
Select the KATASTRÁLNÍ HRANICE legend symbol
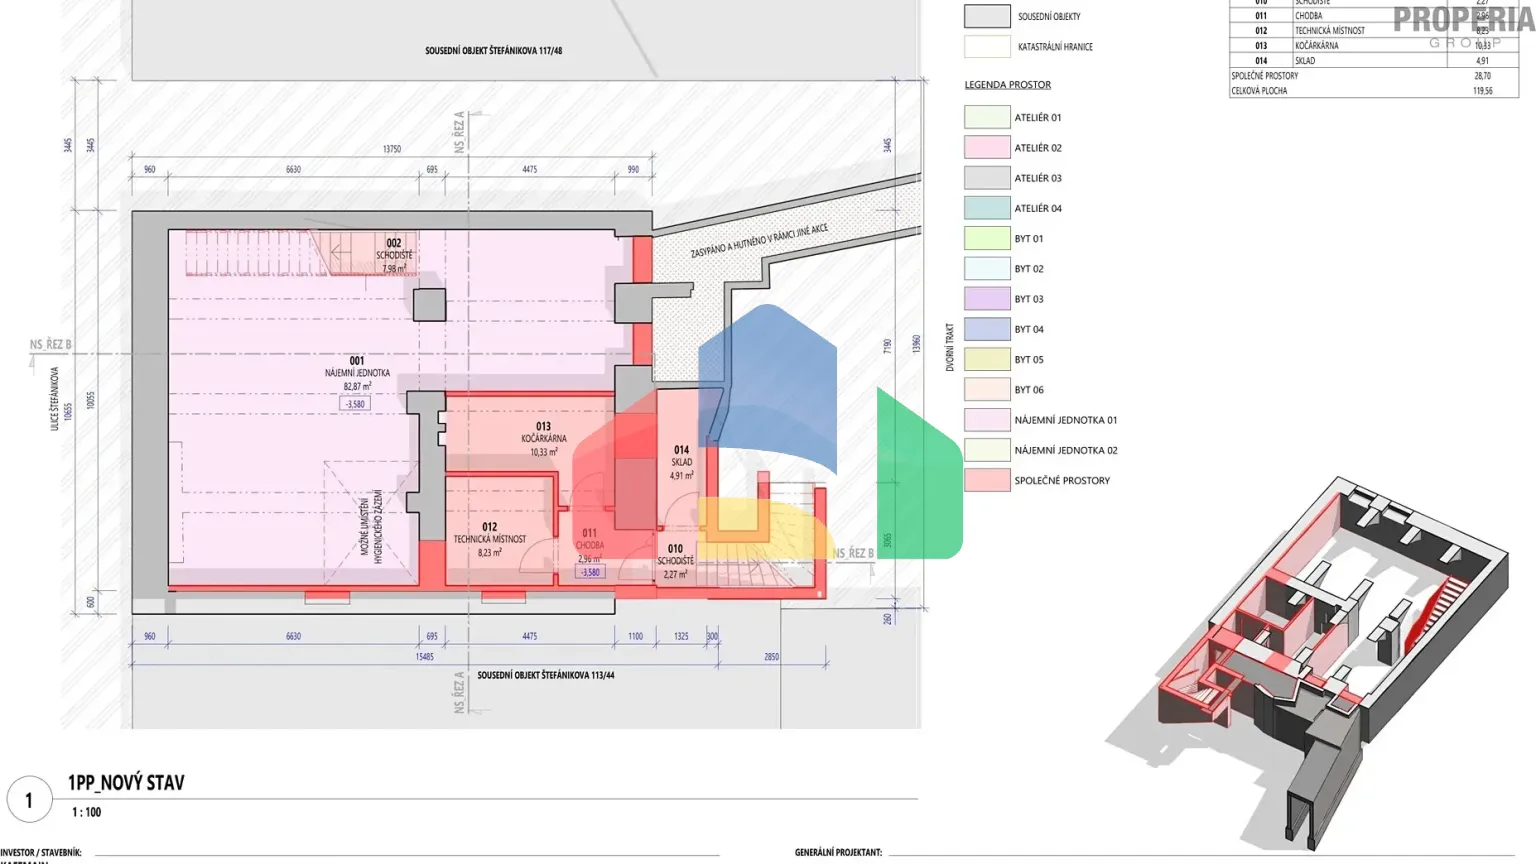click(986, 46)
